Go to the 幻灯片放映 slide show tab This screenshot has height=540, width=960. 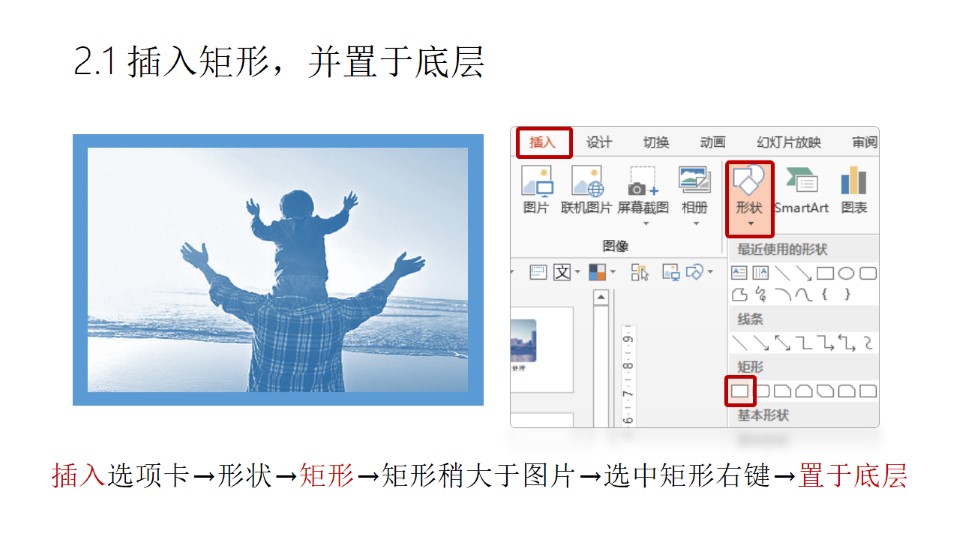(788, 142)
